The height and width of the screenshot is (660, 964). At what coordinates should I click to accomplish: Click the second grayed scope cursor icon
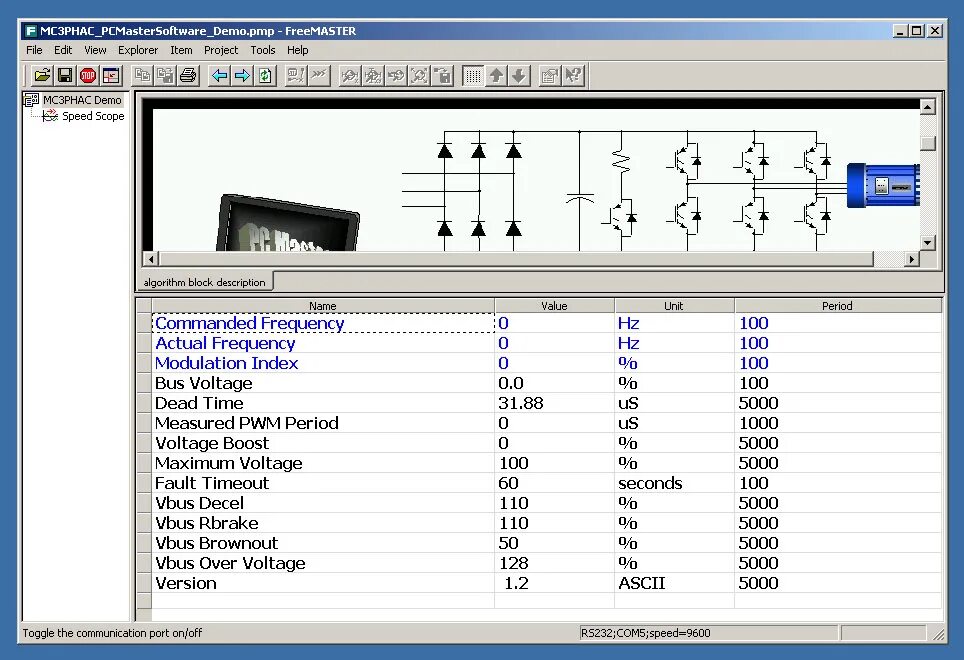pyautogui.click(x=373, y=76)
